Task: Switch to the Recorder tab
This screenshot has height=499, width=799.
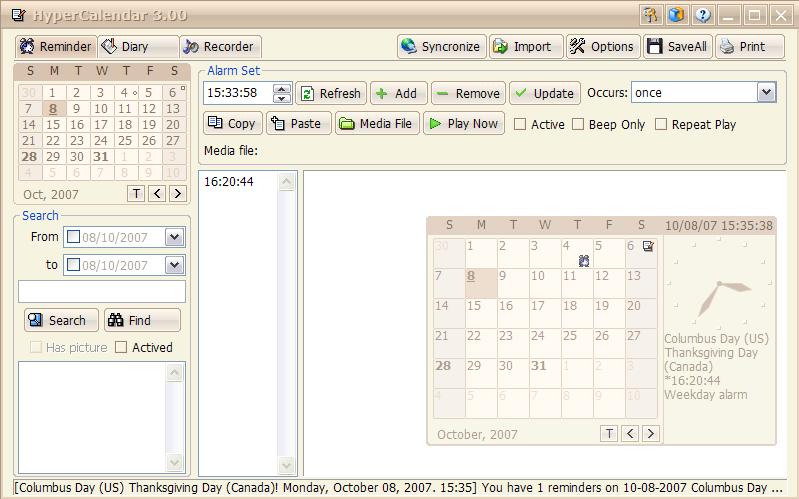Action: click(220, 46)
